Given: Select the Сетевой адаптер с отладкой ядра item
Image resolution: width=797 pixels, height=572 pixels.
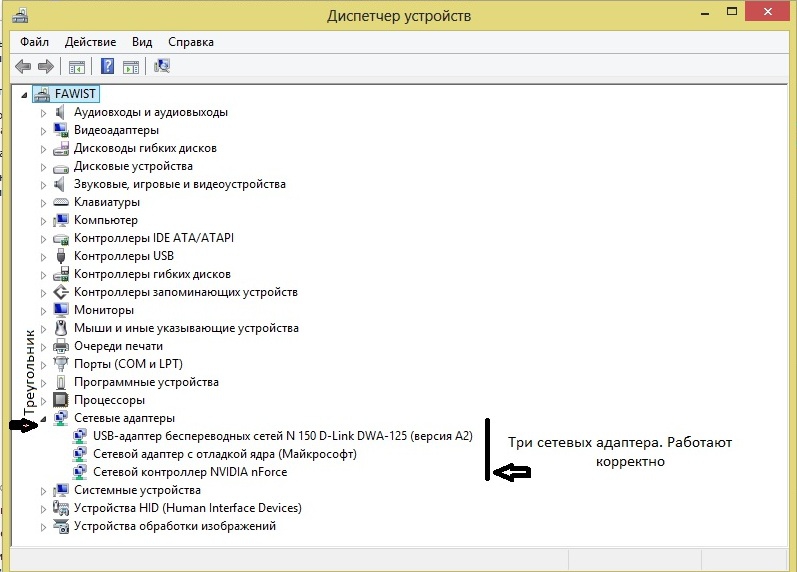Looking at the screenshot, I should coord(224,454).
